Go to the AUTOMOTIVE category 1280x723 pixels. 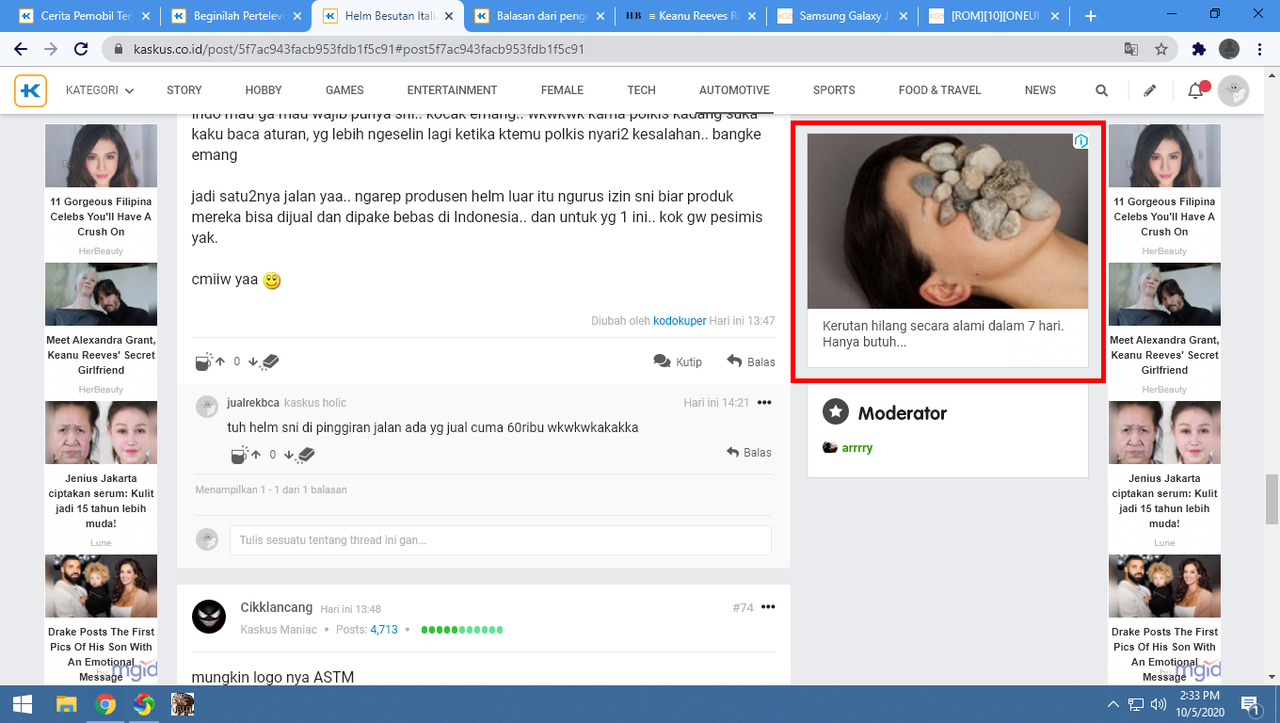coord(734,90)
